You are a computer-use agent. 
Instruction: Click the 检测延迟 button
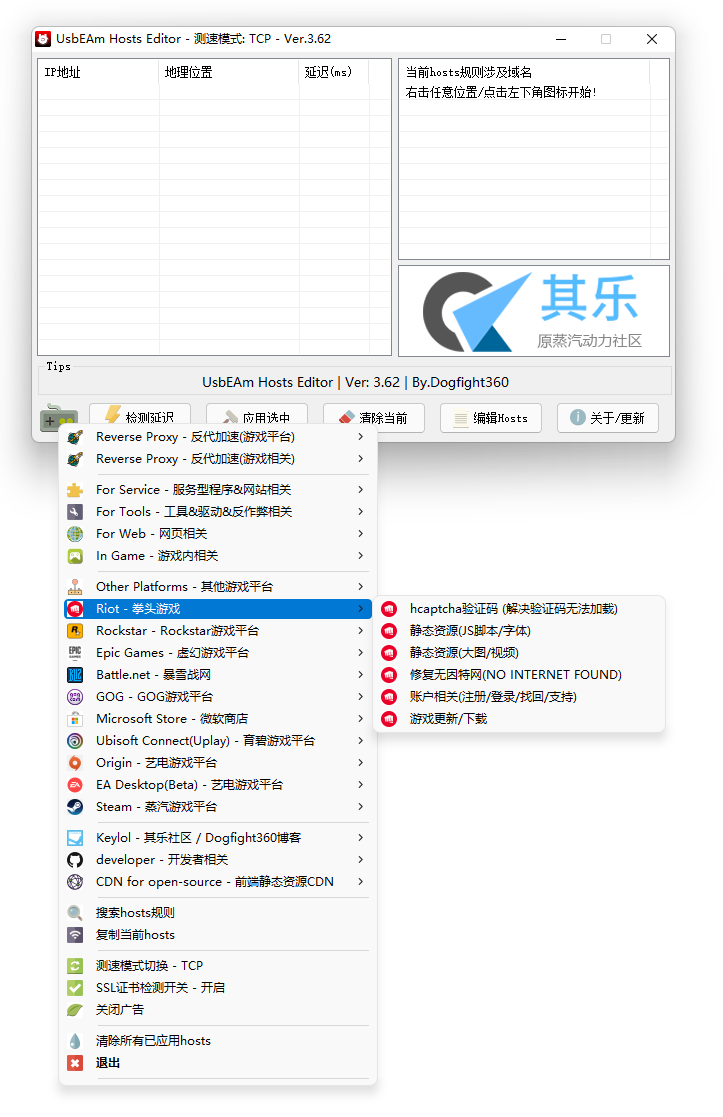[x=140, y=416]
